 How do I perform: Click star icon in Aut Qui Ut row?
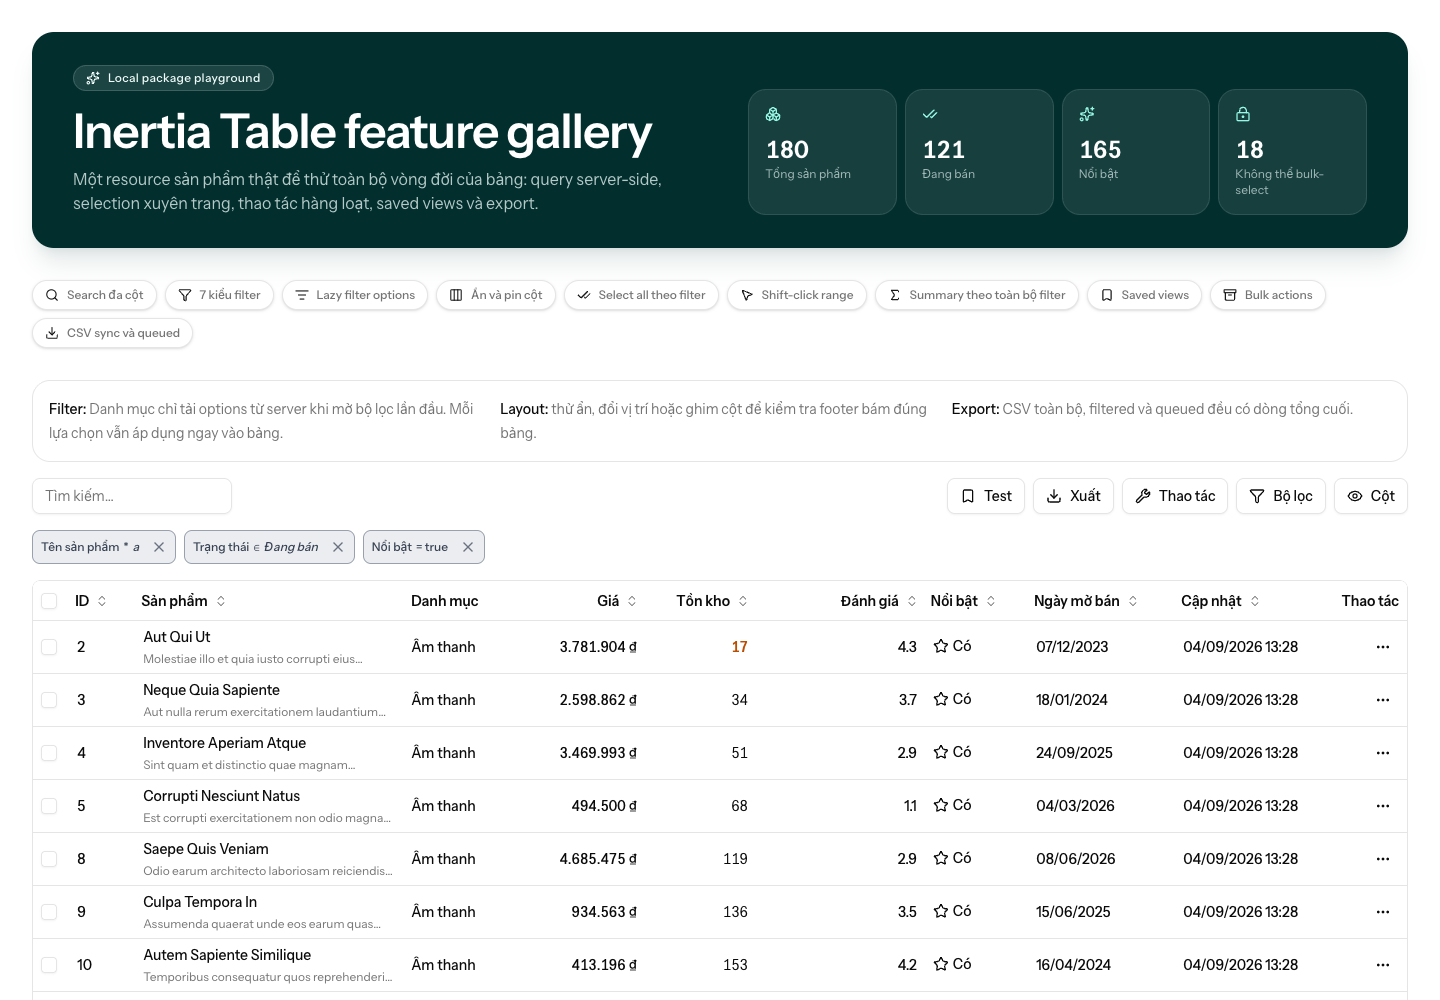click(941, 646)
